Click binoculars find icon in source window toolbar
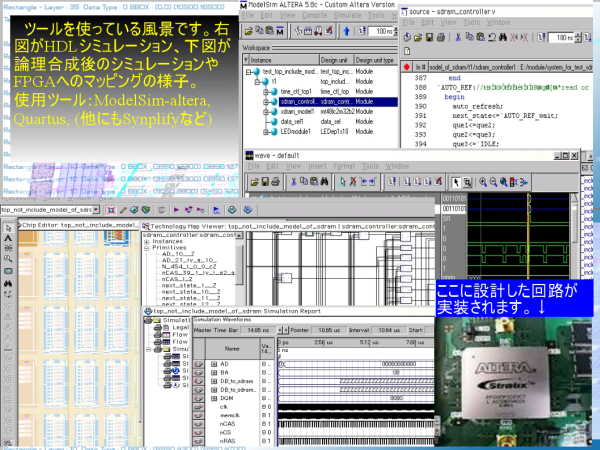The height and width of the screenshot is (450, 600). tap(503, 38)
